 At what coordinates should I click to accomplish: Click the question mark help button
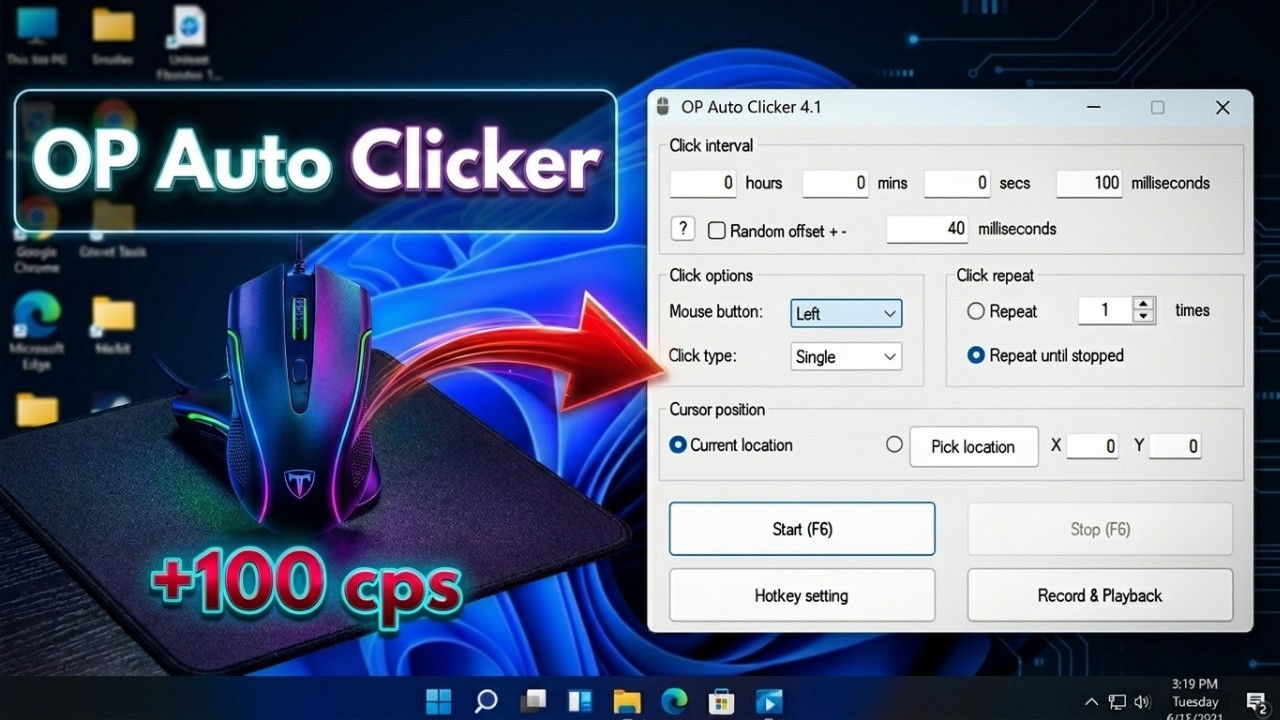[682, 229]
